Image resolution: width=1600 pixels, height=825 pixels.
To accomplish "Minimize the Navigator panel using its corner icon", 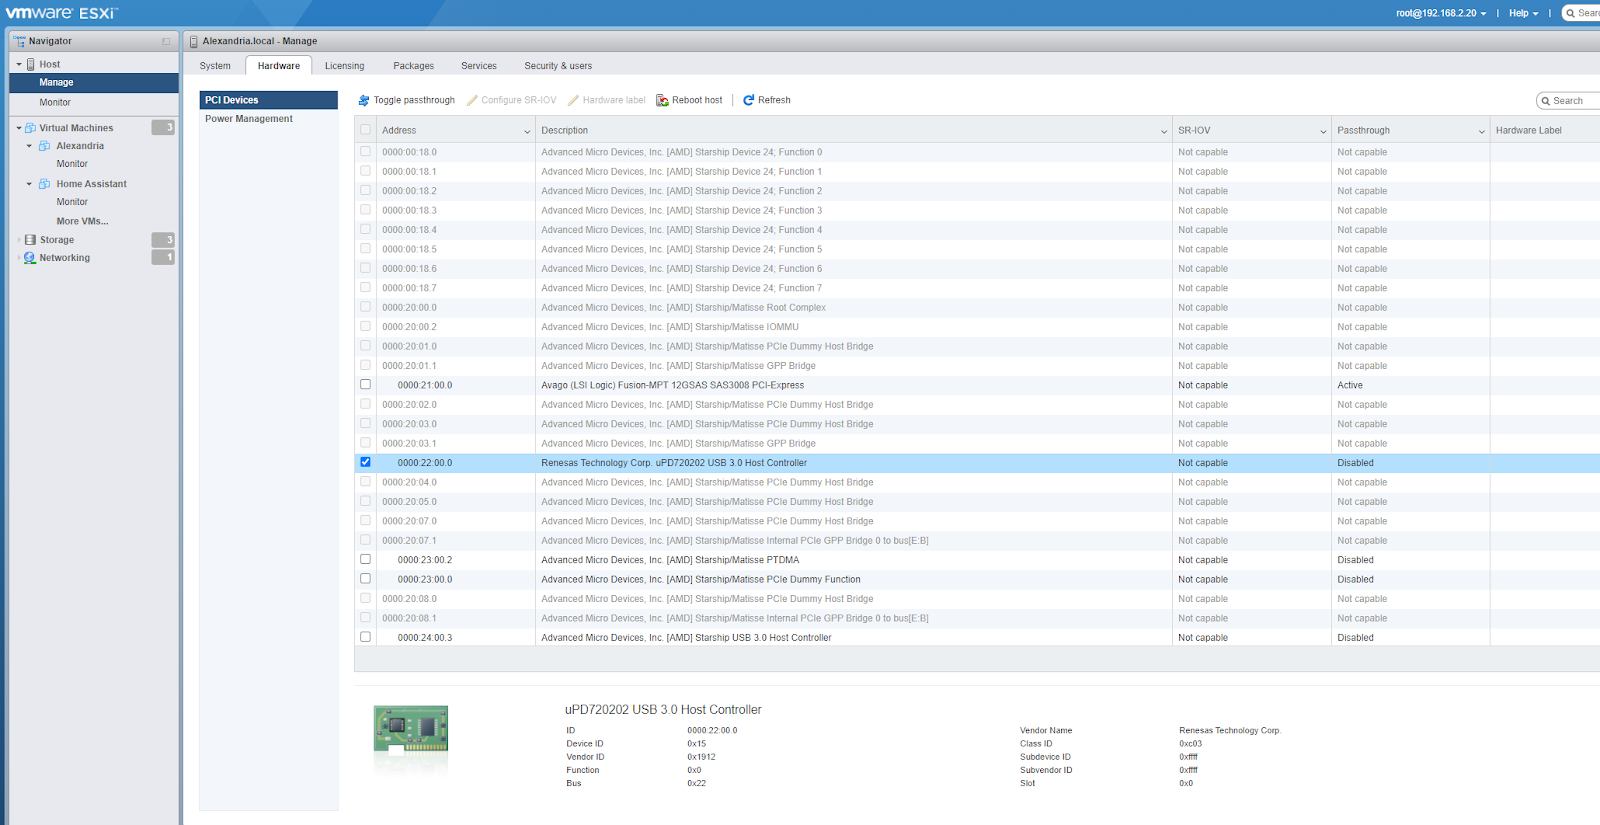I will (x=166, y=41).
